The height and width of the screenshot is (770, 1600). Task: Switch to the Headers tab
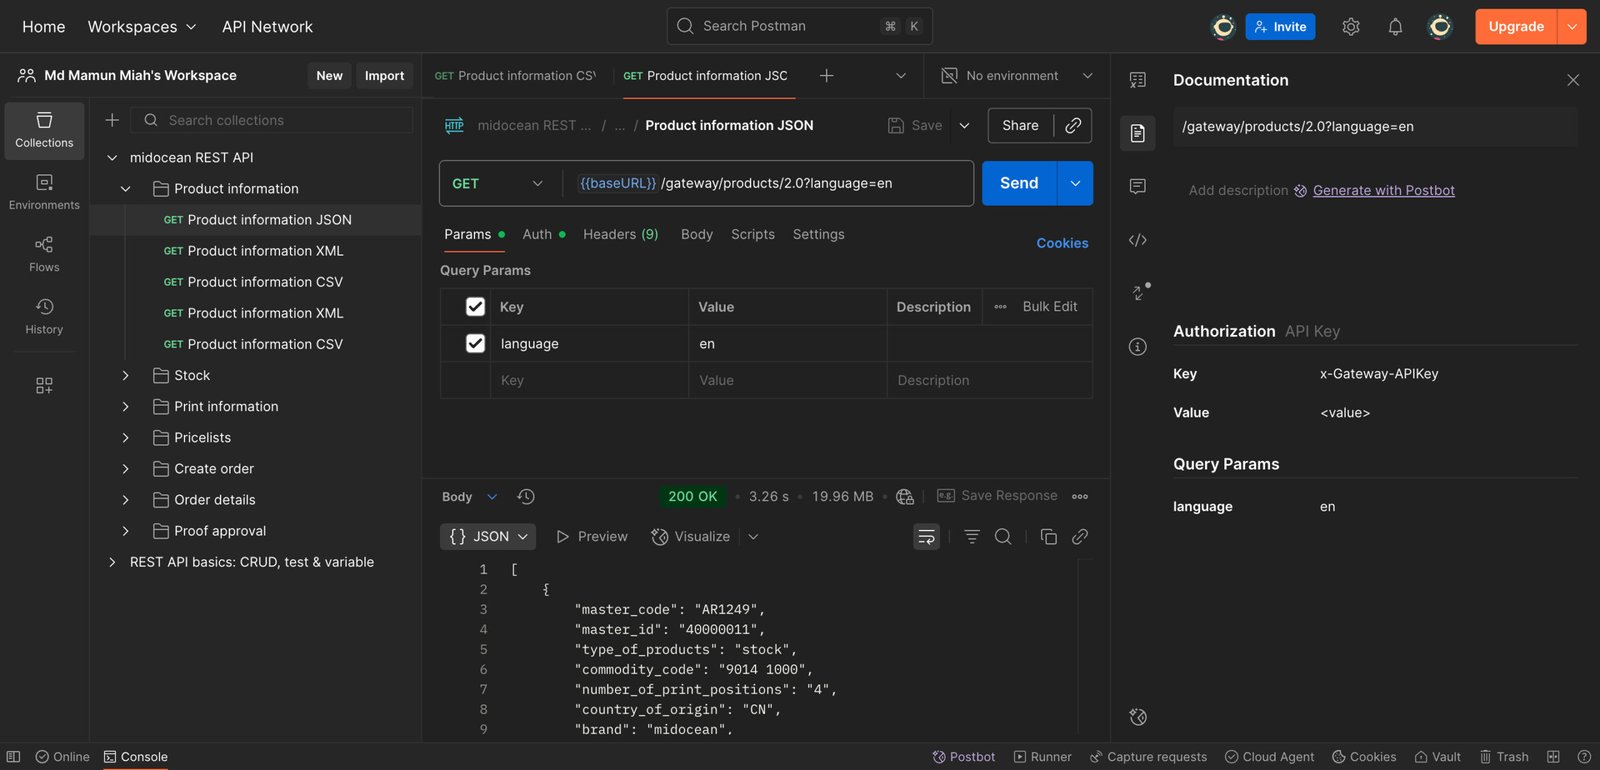coord(620,234)
